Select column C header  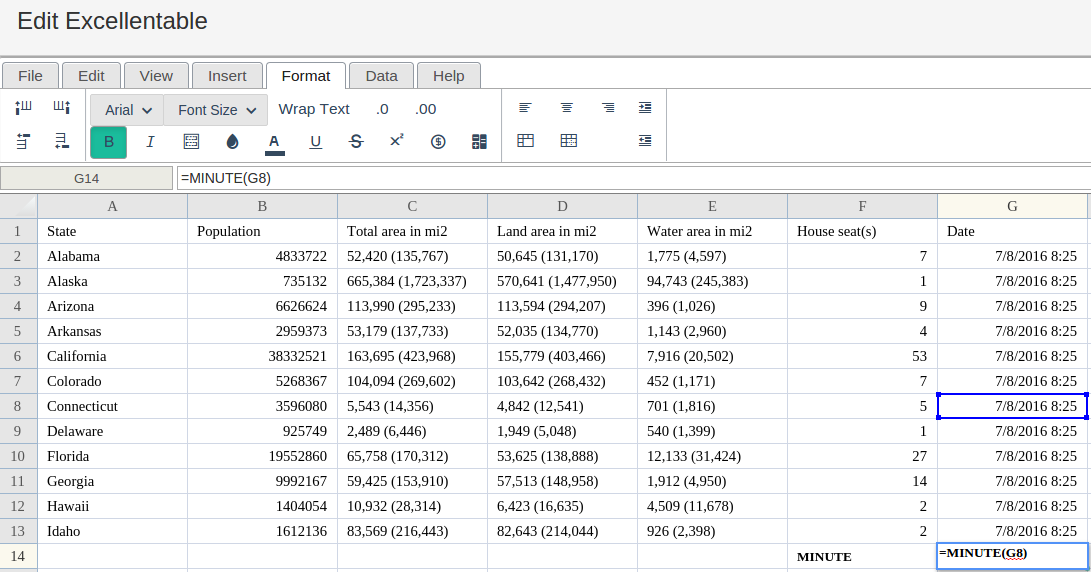(412, 206)
